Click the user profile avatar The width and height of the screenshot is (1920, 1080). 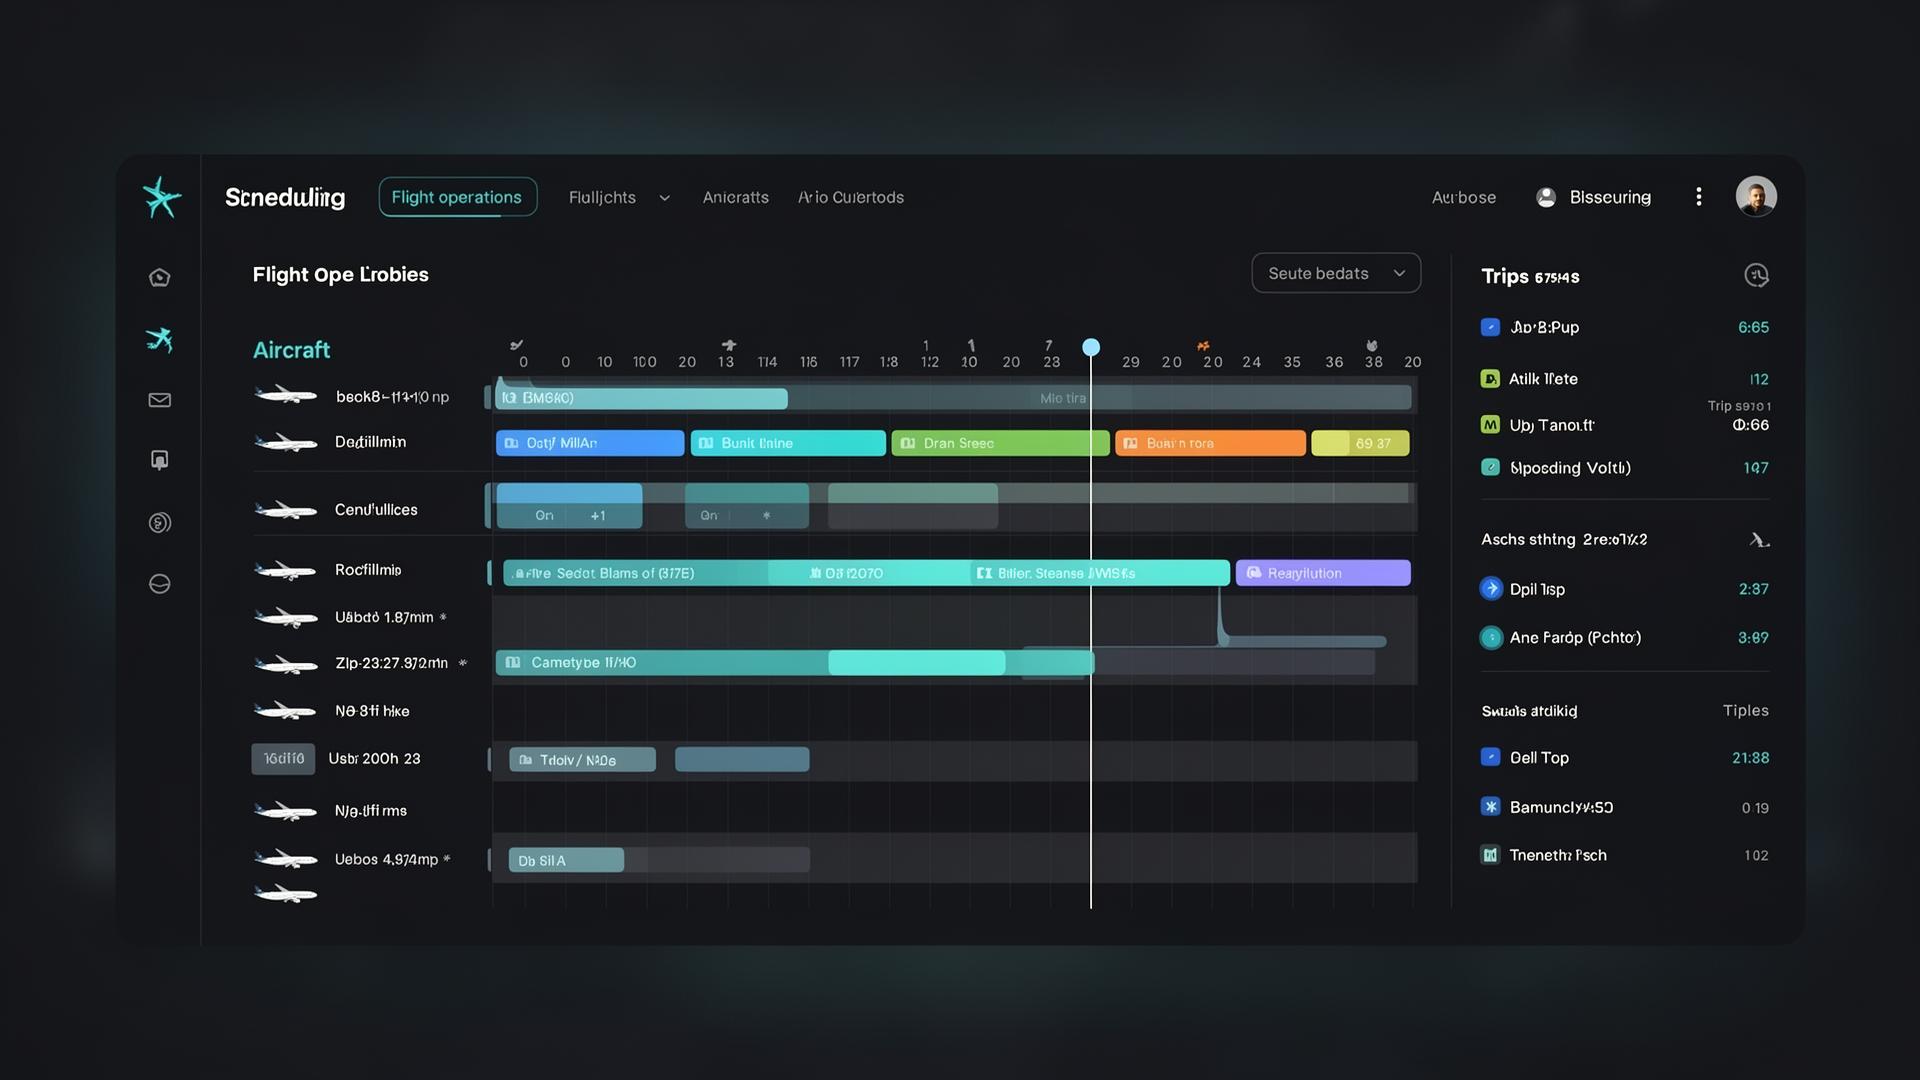click(1756, 196)
